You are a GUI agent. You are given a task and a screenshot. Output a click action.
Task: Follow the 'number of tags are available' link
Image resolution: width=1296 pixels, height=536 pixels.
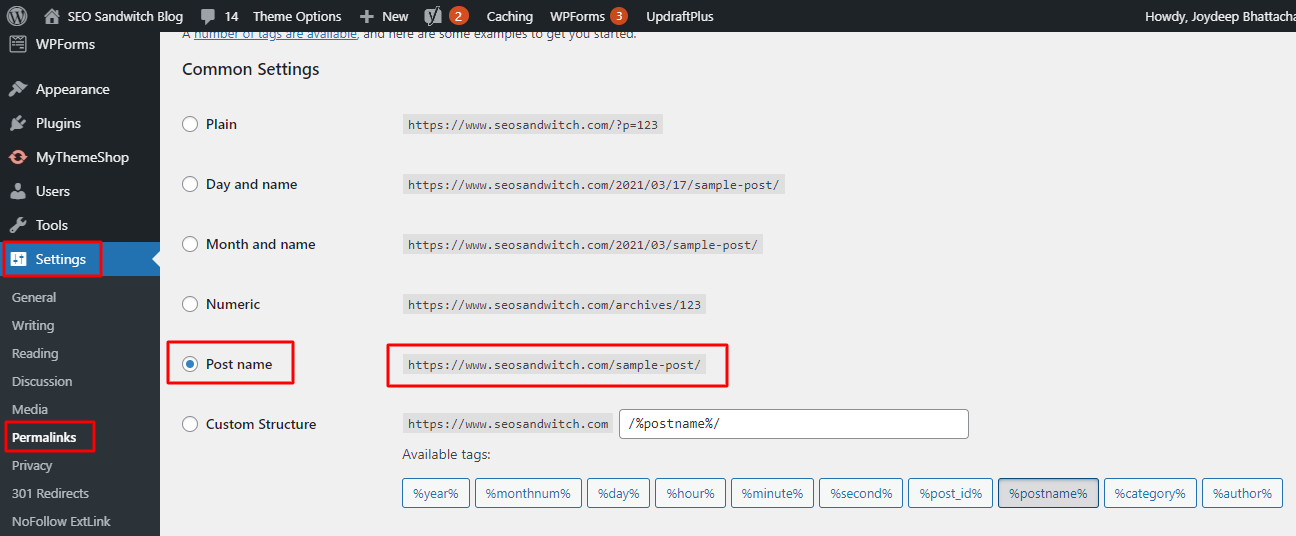click(275, 34)
